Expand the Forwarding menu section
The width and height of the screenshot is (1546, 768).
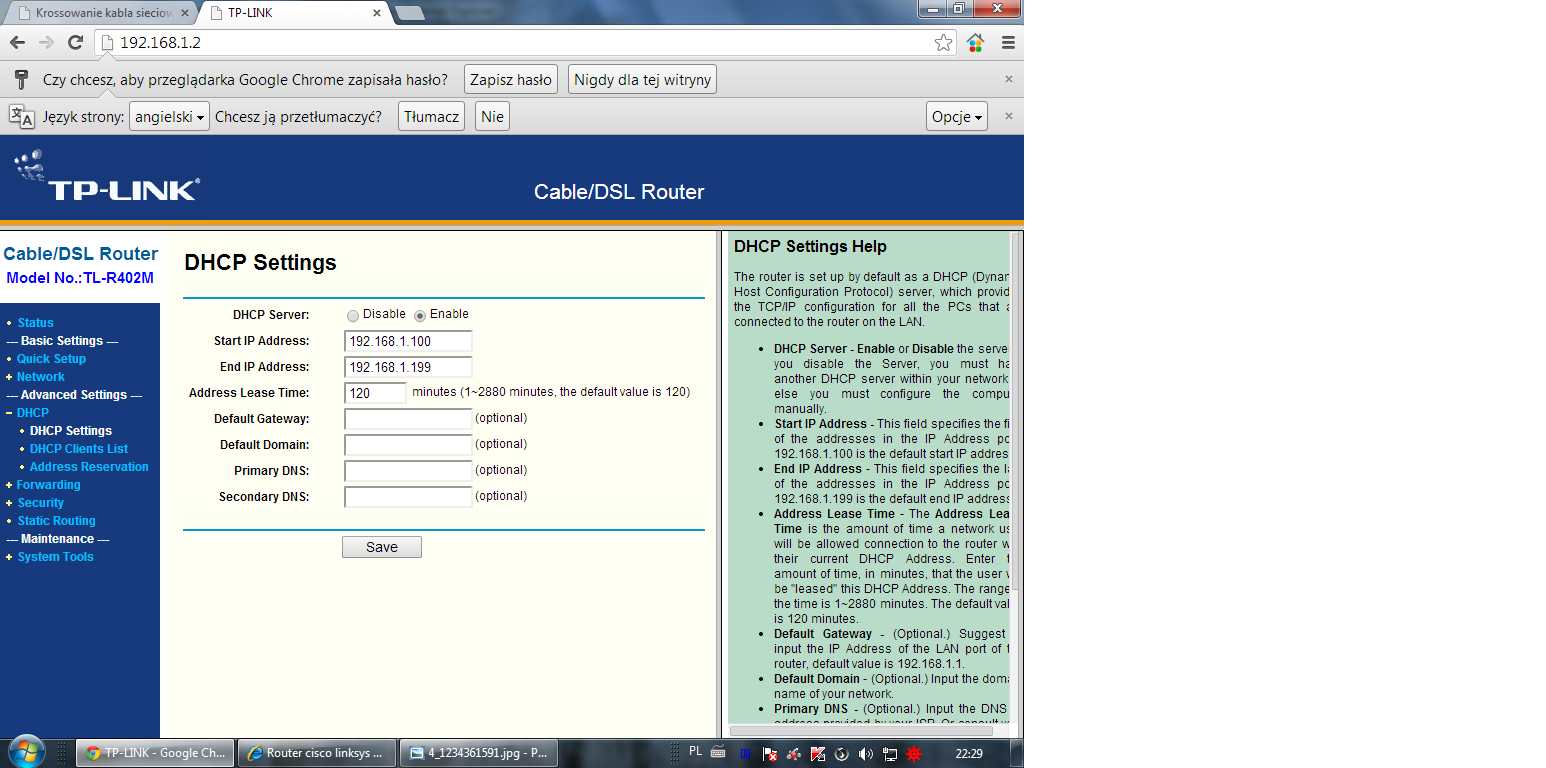[48, 485]
